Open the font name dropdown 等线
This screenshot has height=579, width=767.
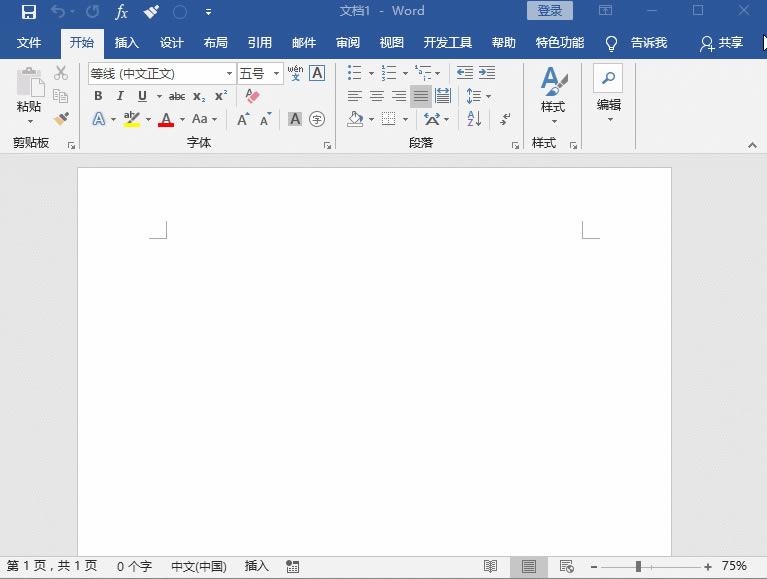229,73
